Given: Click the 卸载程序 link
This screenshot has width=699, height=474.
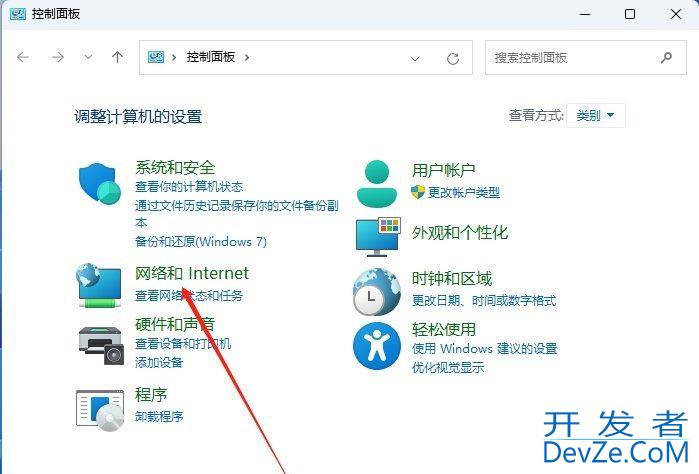Looking at the screenshot, I should [159, 416].
